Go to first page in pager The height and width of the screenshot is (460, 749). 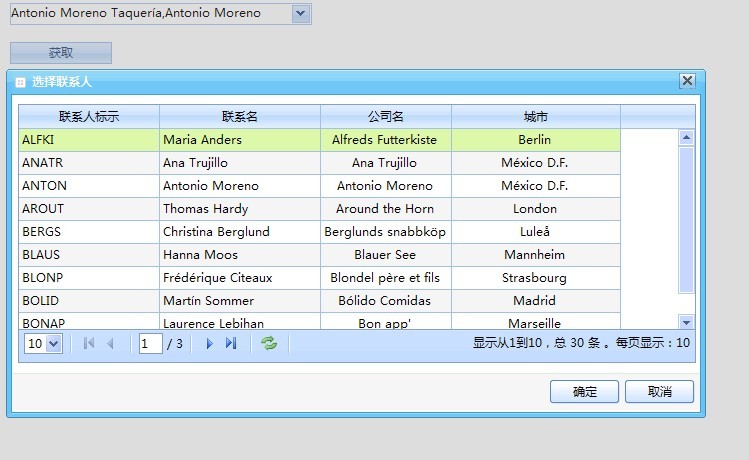coord(89,343)
